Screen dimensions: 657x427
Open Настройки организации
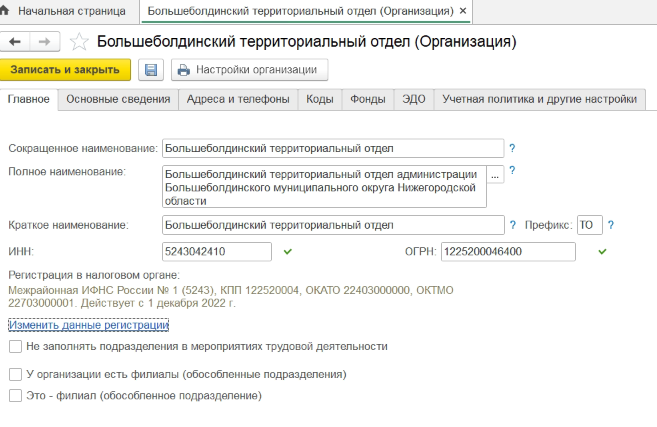[249, 70]
